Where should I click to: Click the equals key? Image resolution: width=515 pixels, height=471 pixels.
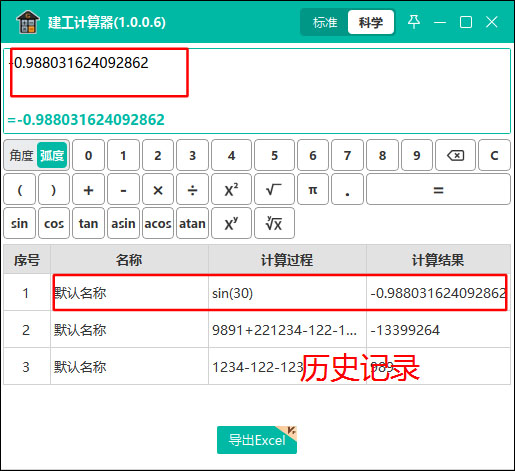coord(438,189)
